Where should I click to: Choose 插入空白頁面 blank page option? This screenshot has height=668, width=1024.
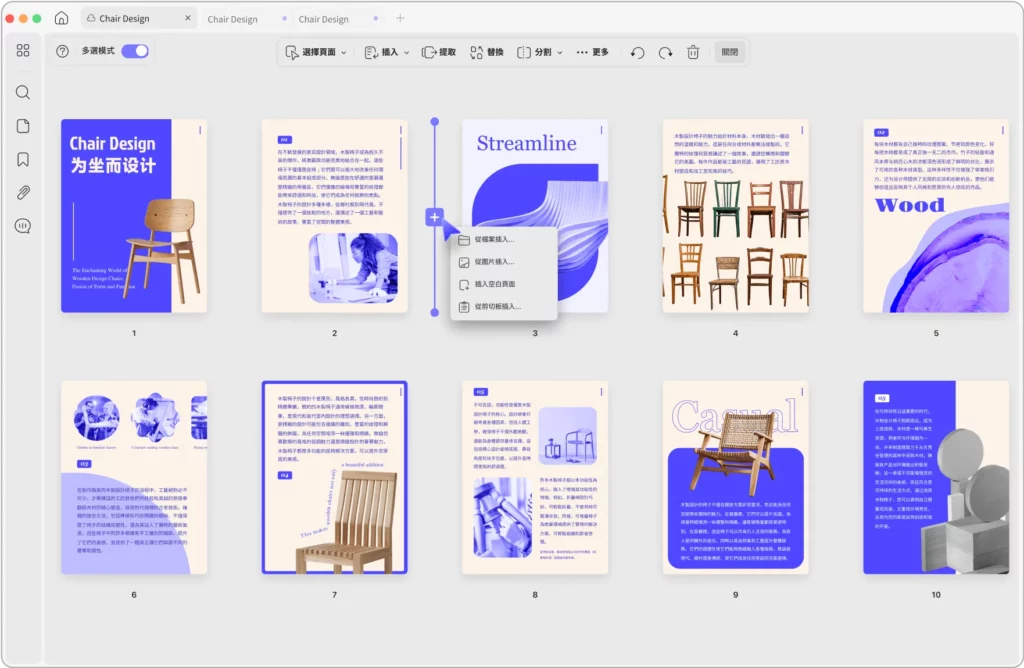click(496, 284)
